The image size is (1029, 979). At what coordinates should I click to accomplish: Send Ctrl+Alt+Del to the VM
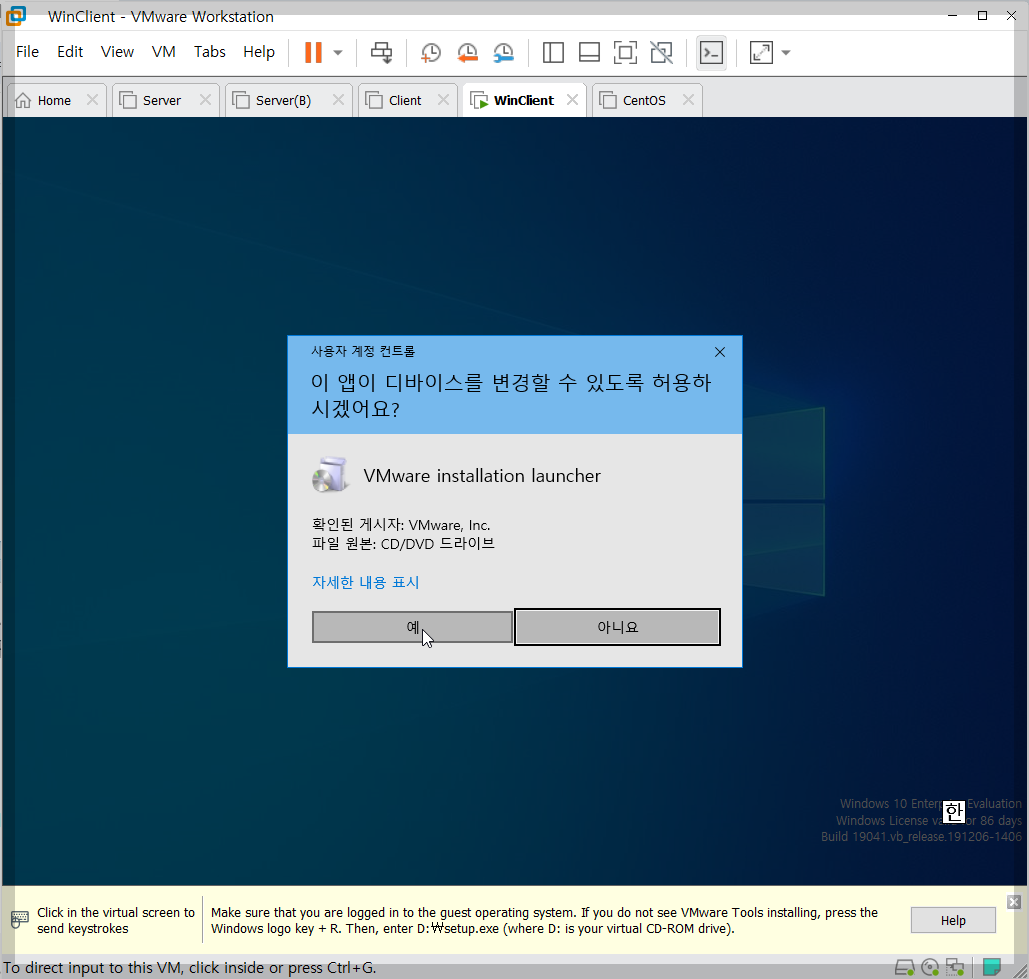[x=381, y=52]
